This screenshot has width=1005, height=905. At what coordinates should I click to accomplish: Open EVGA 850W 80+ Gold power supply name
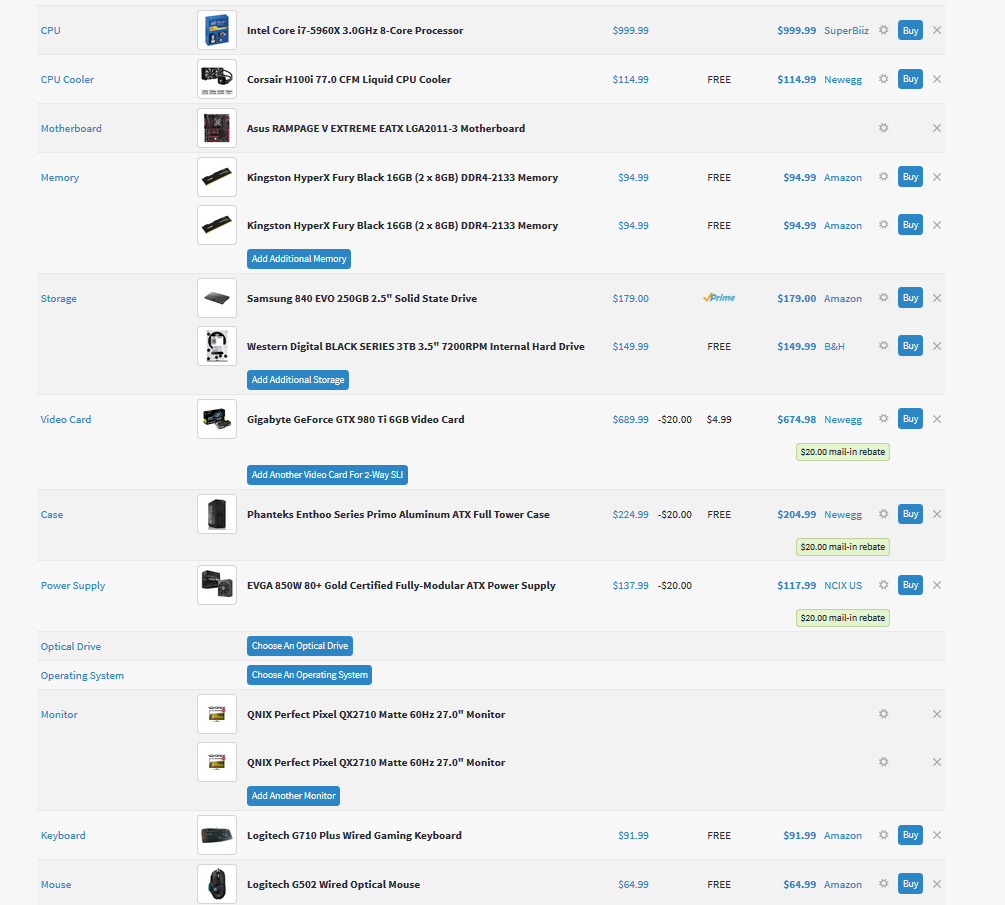(x=401, y=585)
